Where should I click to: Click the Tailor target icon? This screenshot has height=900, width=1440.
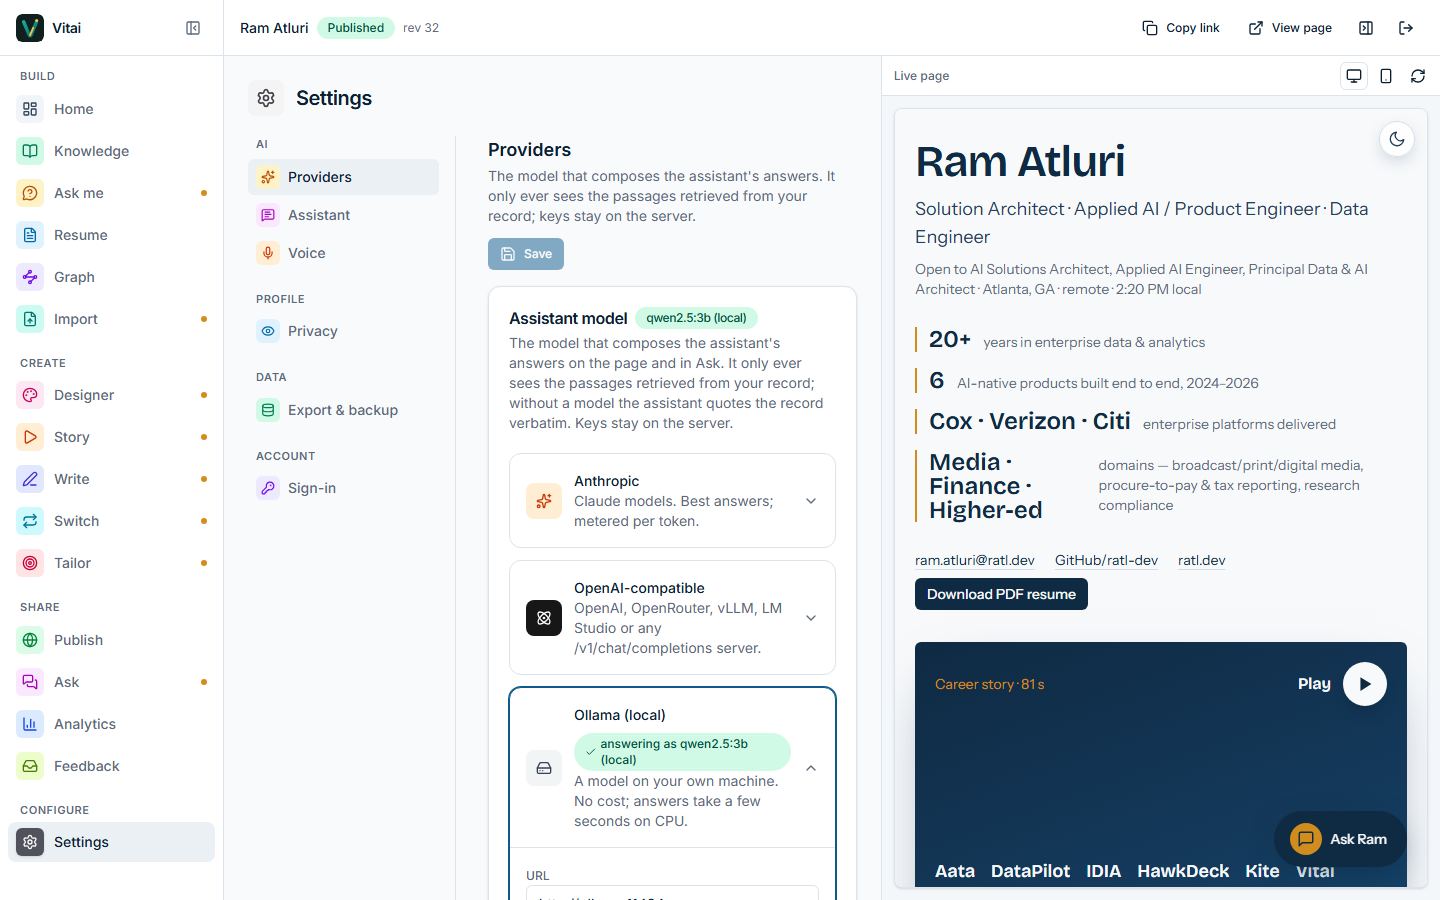pyautogui.click(x=30, y=563)
